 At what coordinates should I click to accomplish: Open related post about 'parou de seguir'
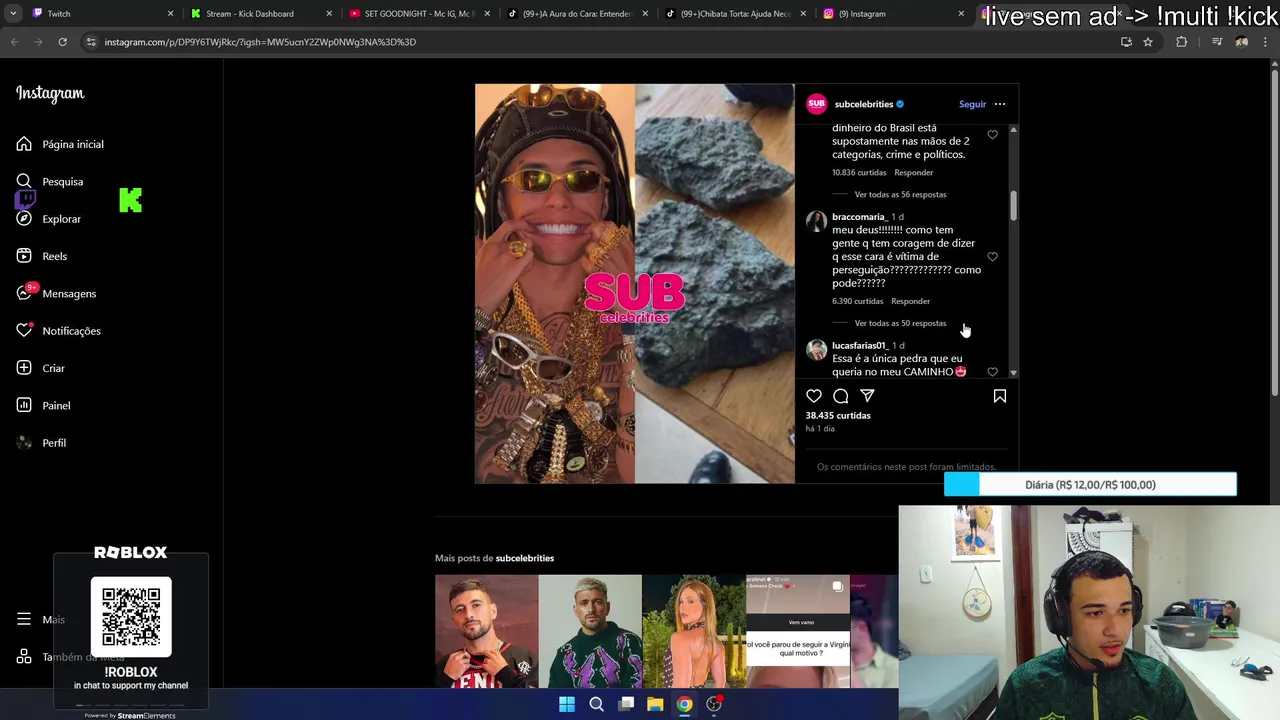click(x=798, y=631)
